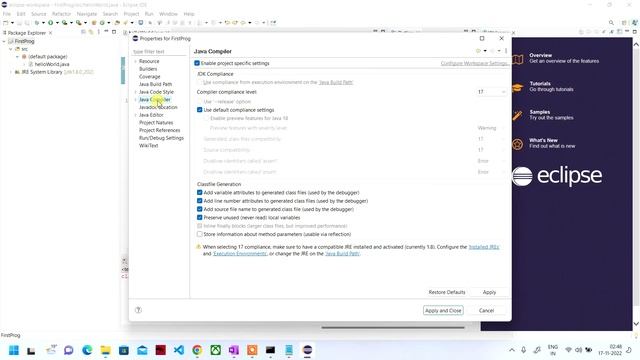640x360 pixels.
Task: Toggle Enable project specific settings checkbox
Action: click(197, 63)
